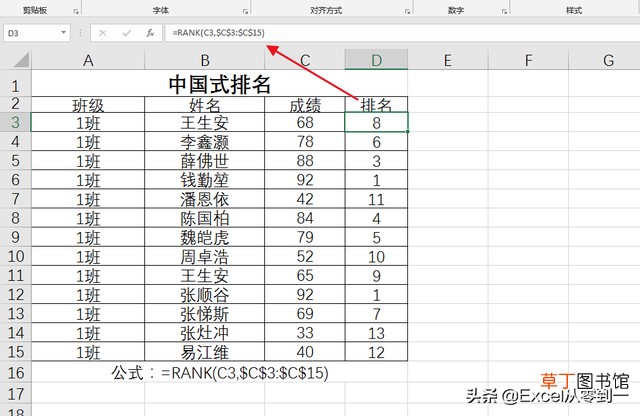Select score cell 52
Viewport: 640px width, 416px height.
[305, 256]
